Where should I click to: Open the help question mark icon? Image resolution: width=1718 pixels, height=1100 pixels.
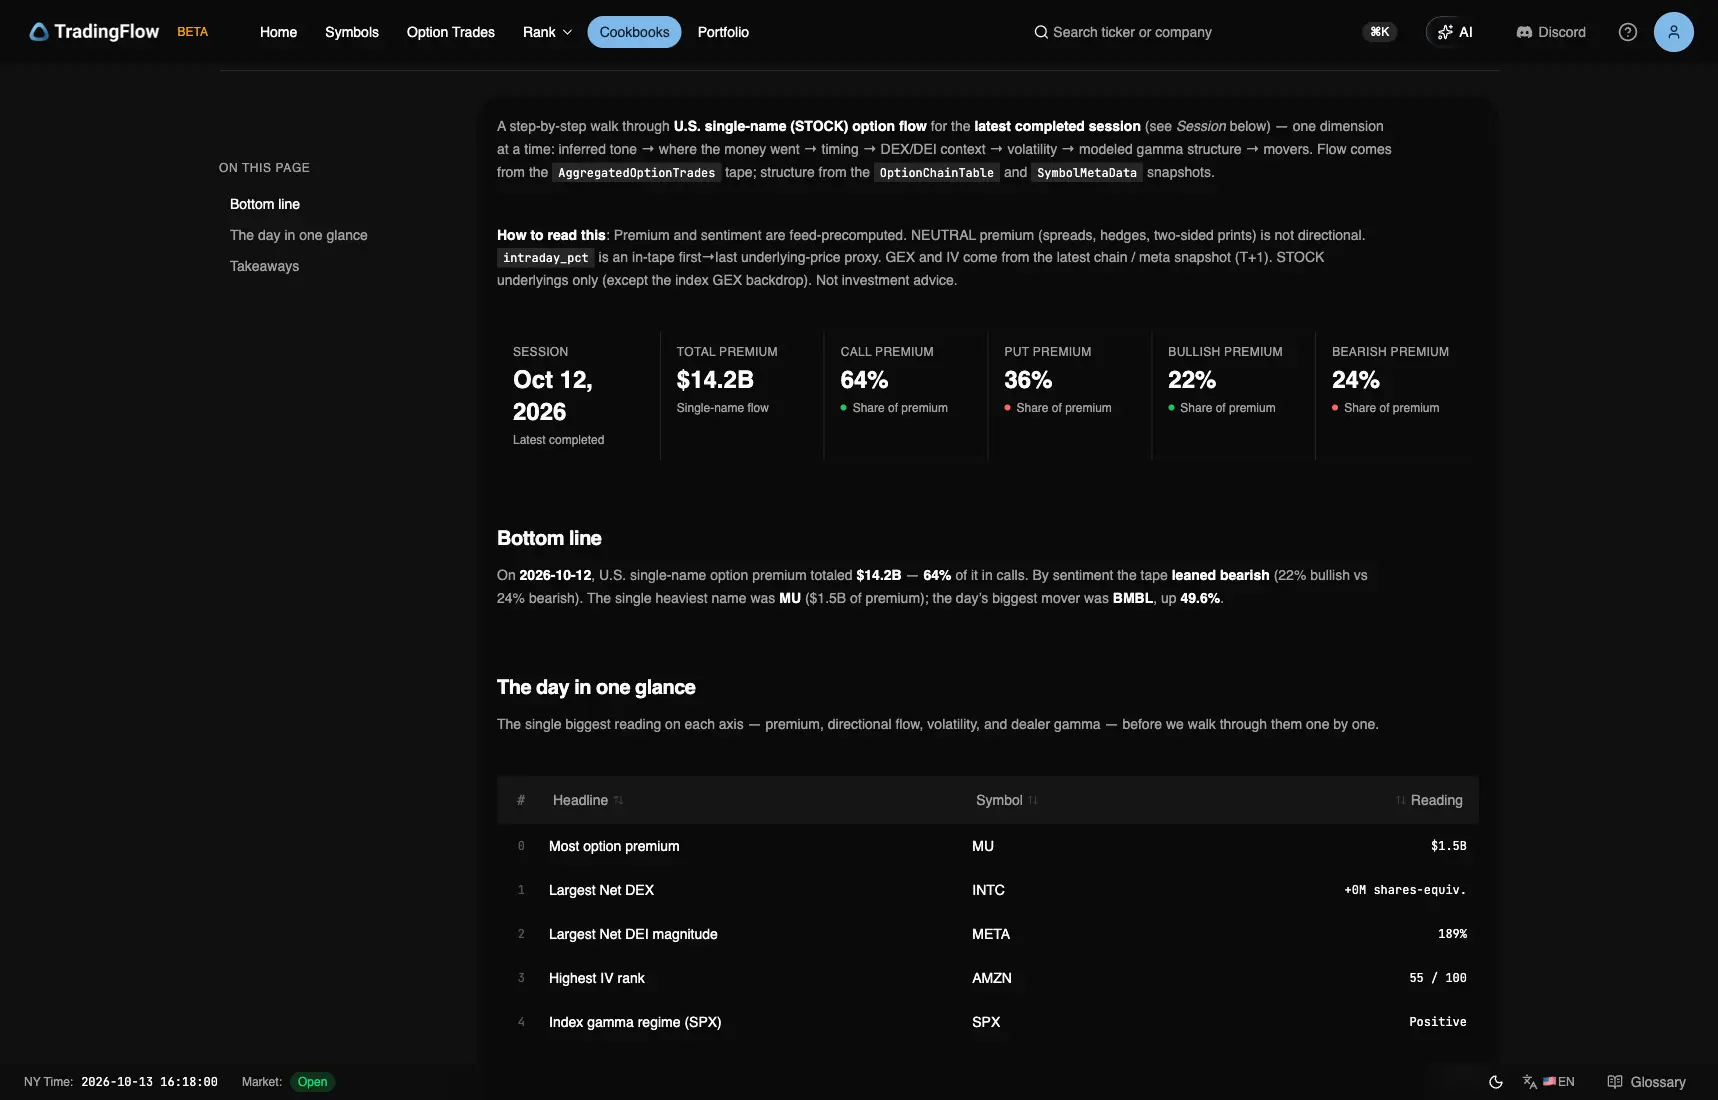pyautogui.click(x=1628, y=32)
